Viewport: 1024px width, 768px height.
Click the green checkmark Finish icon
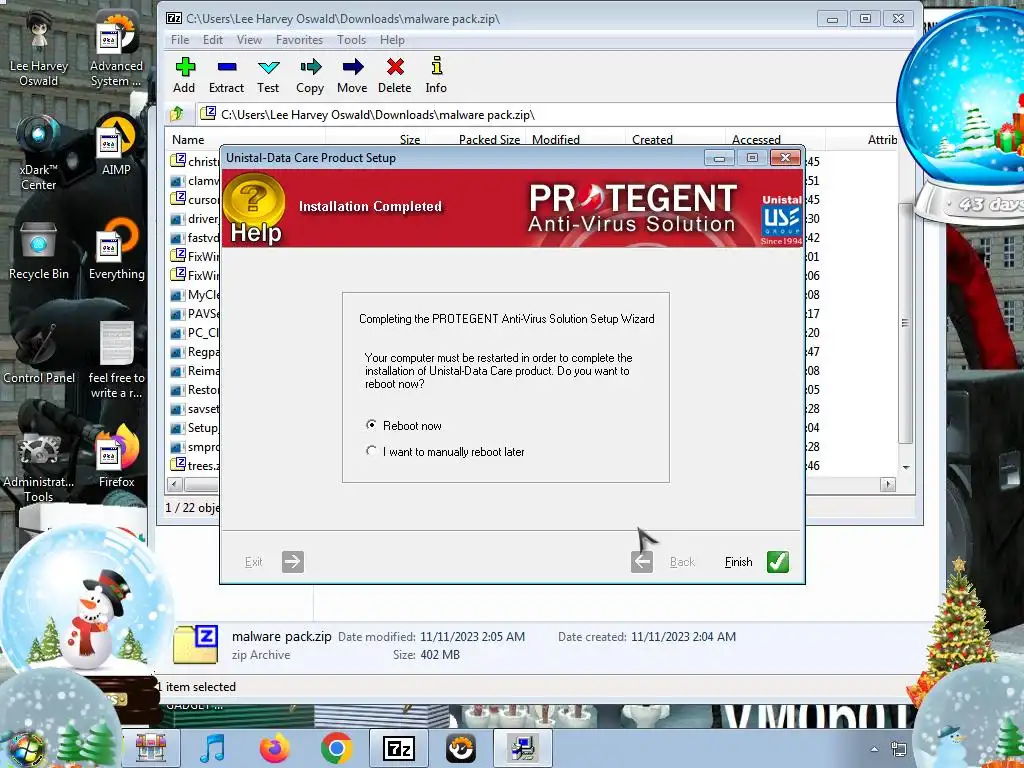pyautogui.click(x=778, y=562)
